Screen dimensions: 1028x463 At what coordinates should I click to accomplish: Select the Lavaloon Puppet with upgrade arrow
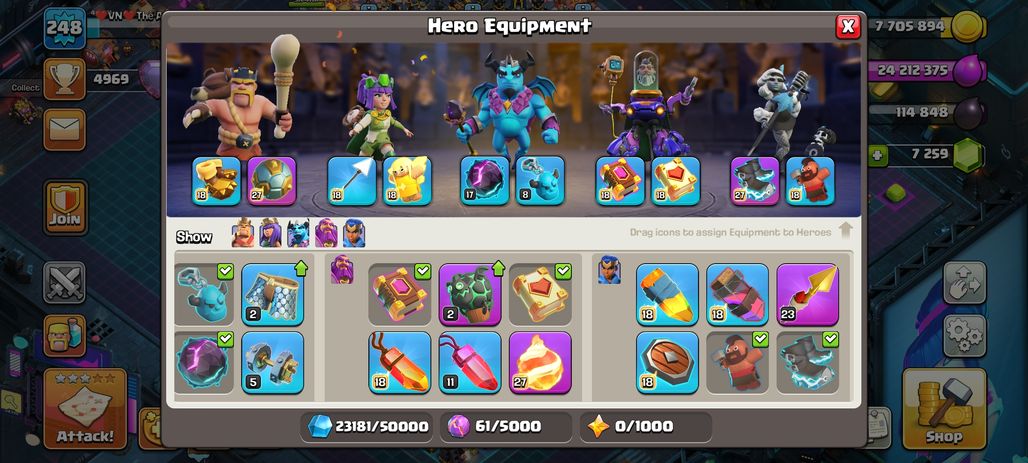(x=469, y=294)
